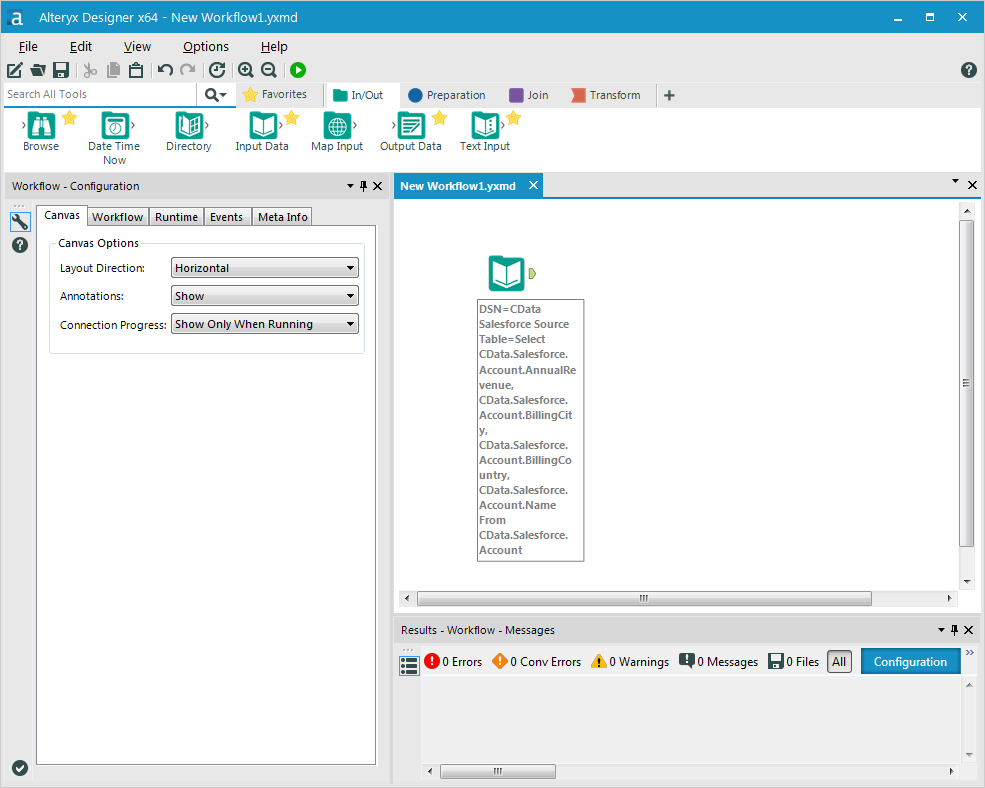This screenshot has height=788, width=985.
Task: Open the workflow tabs list dropdown arrow
Action: coord(955,182)
